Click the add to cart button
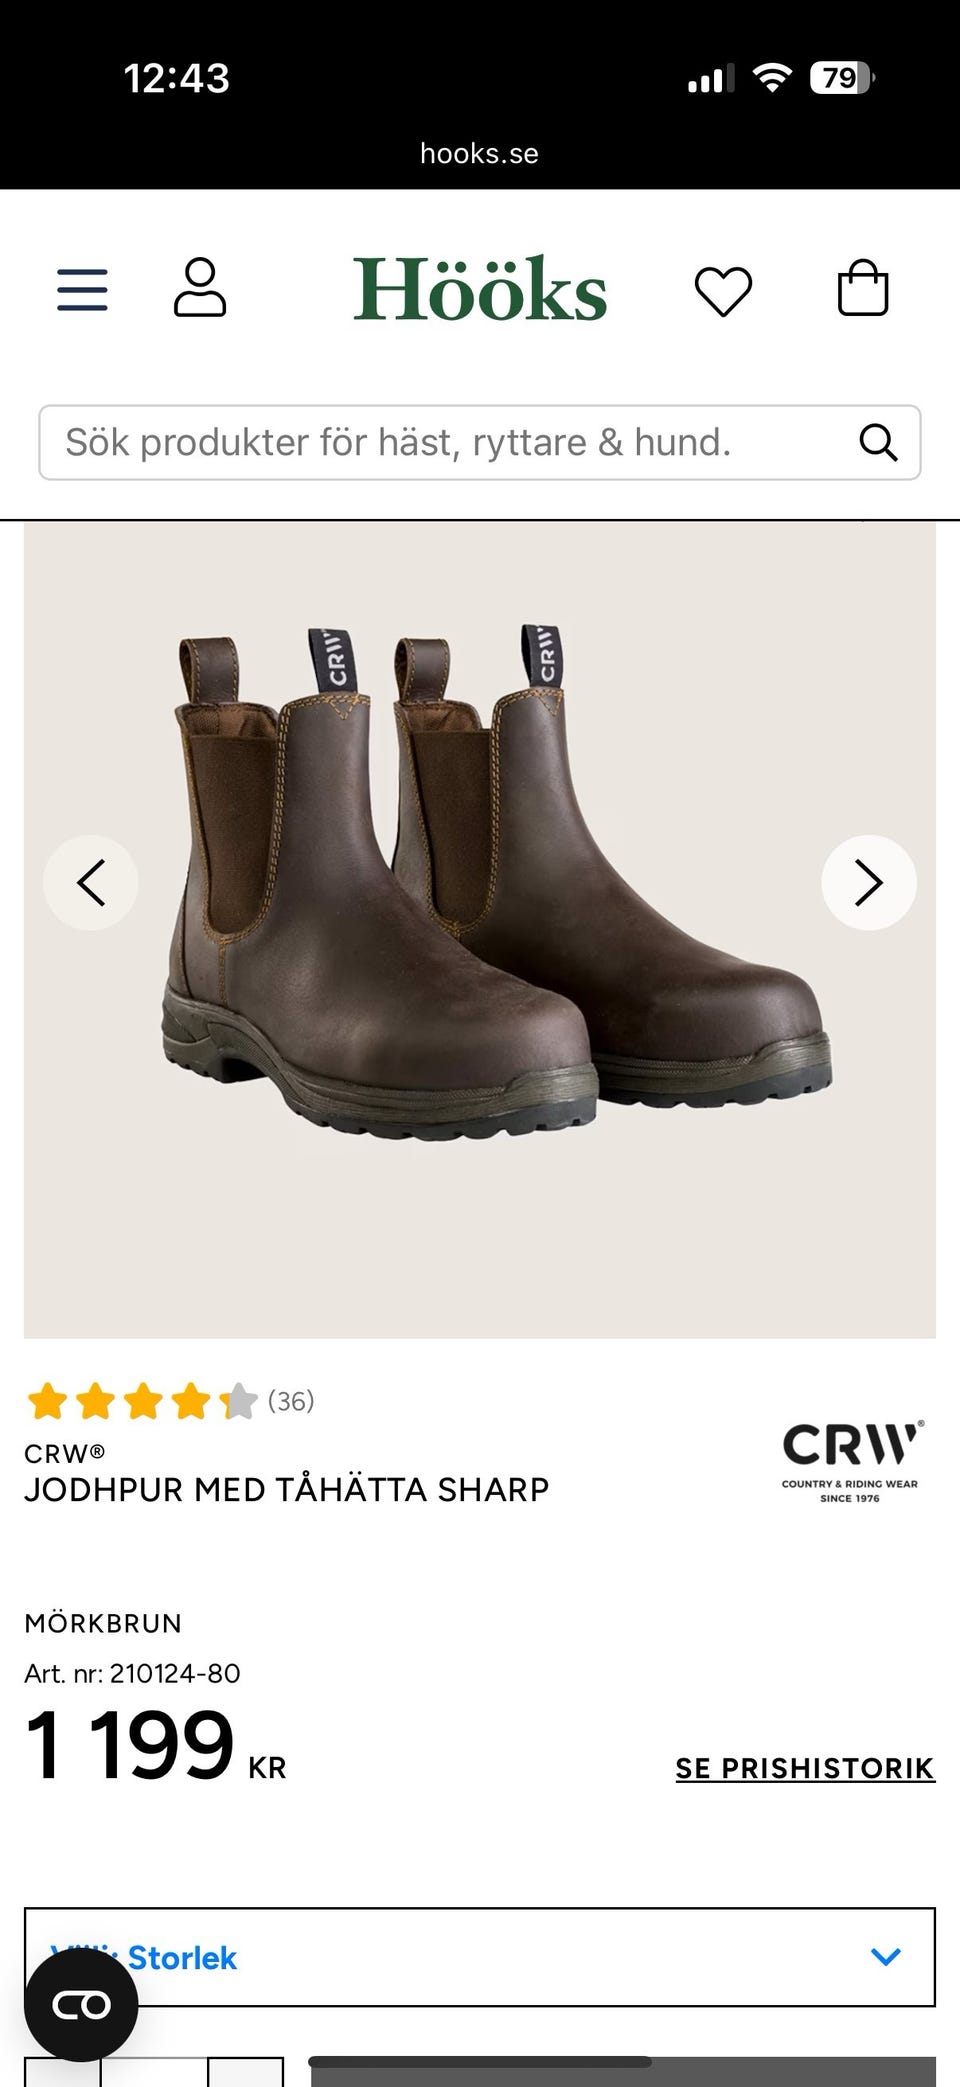The width and height of the screenshot is (960, 2087). click(623, 2071)
